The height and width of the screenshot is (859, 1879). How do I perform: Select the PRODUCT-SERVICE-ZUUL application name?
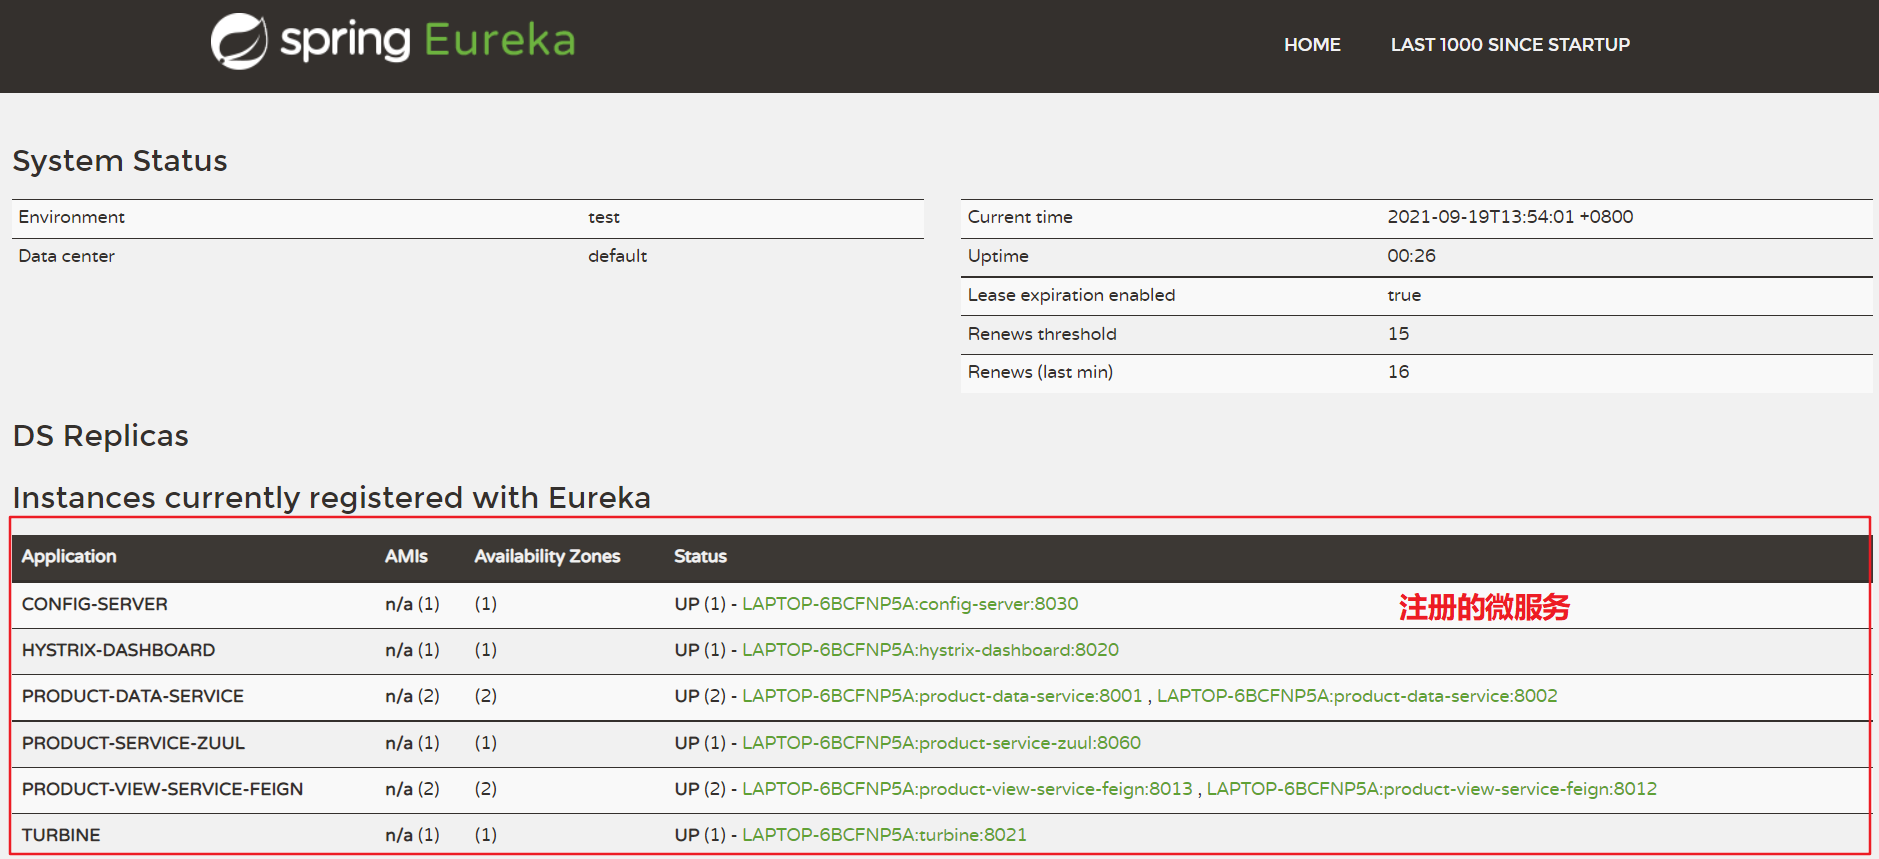point(133,743)
